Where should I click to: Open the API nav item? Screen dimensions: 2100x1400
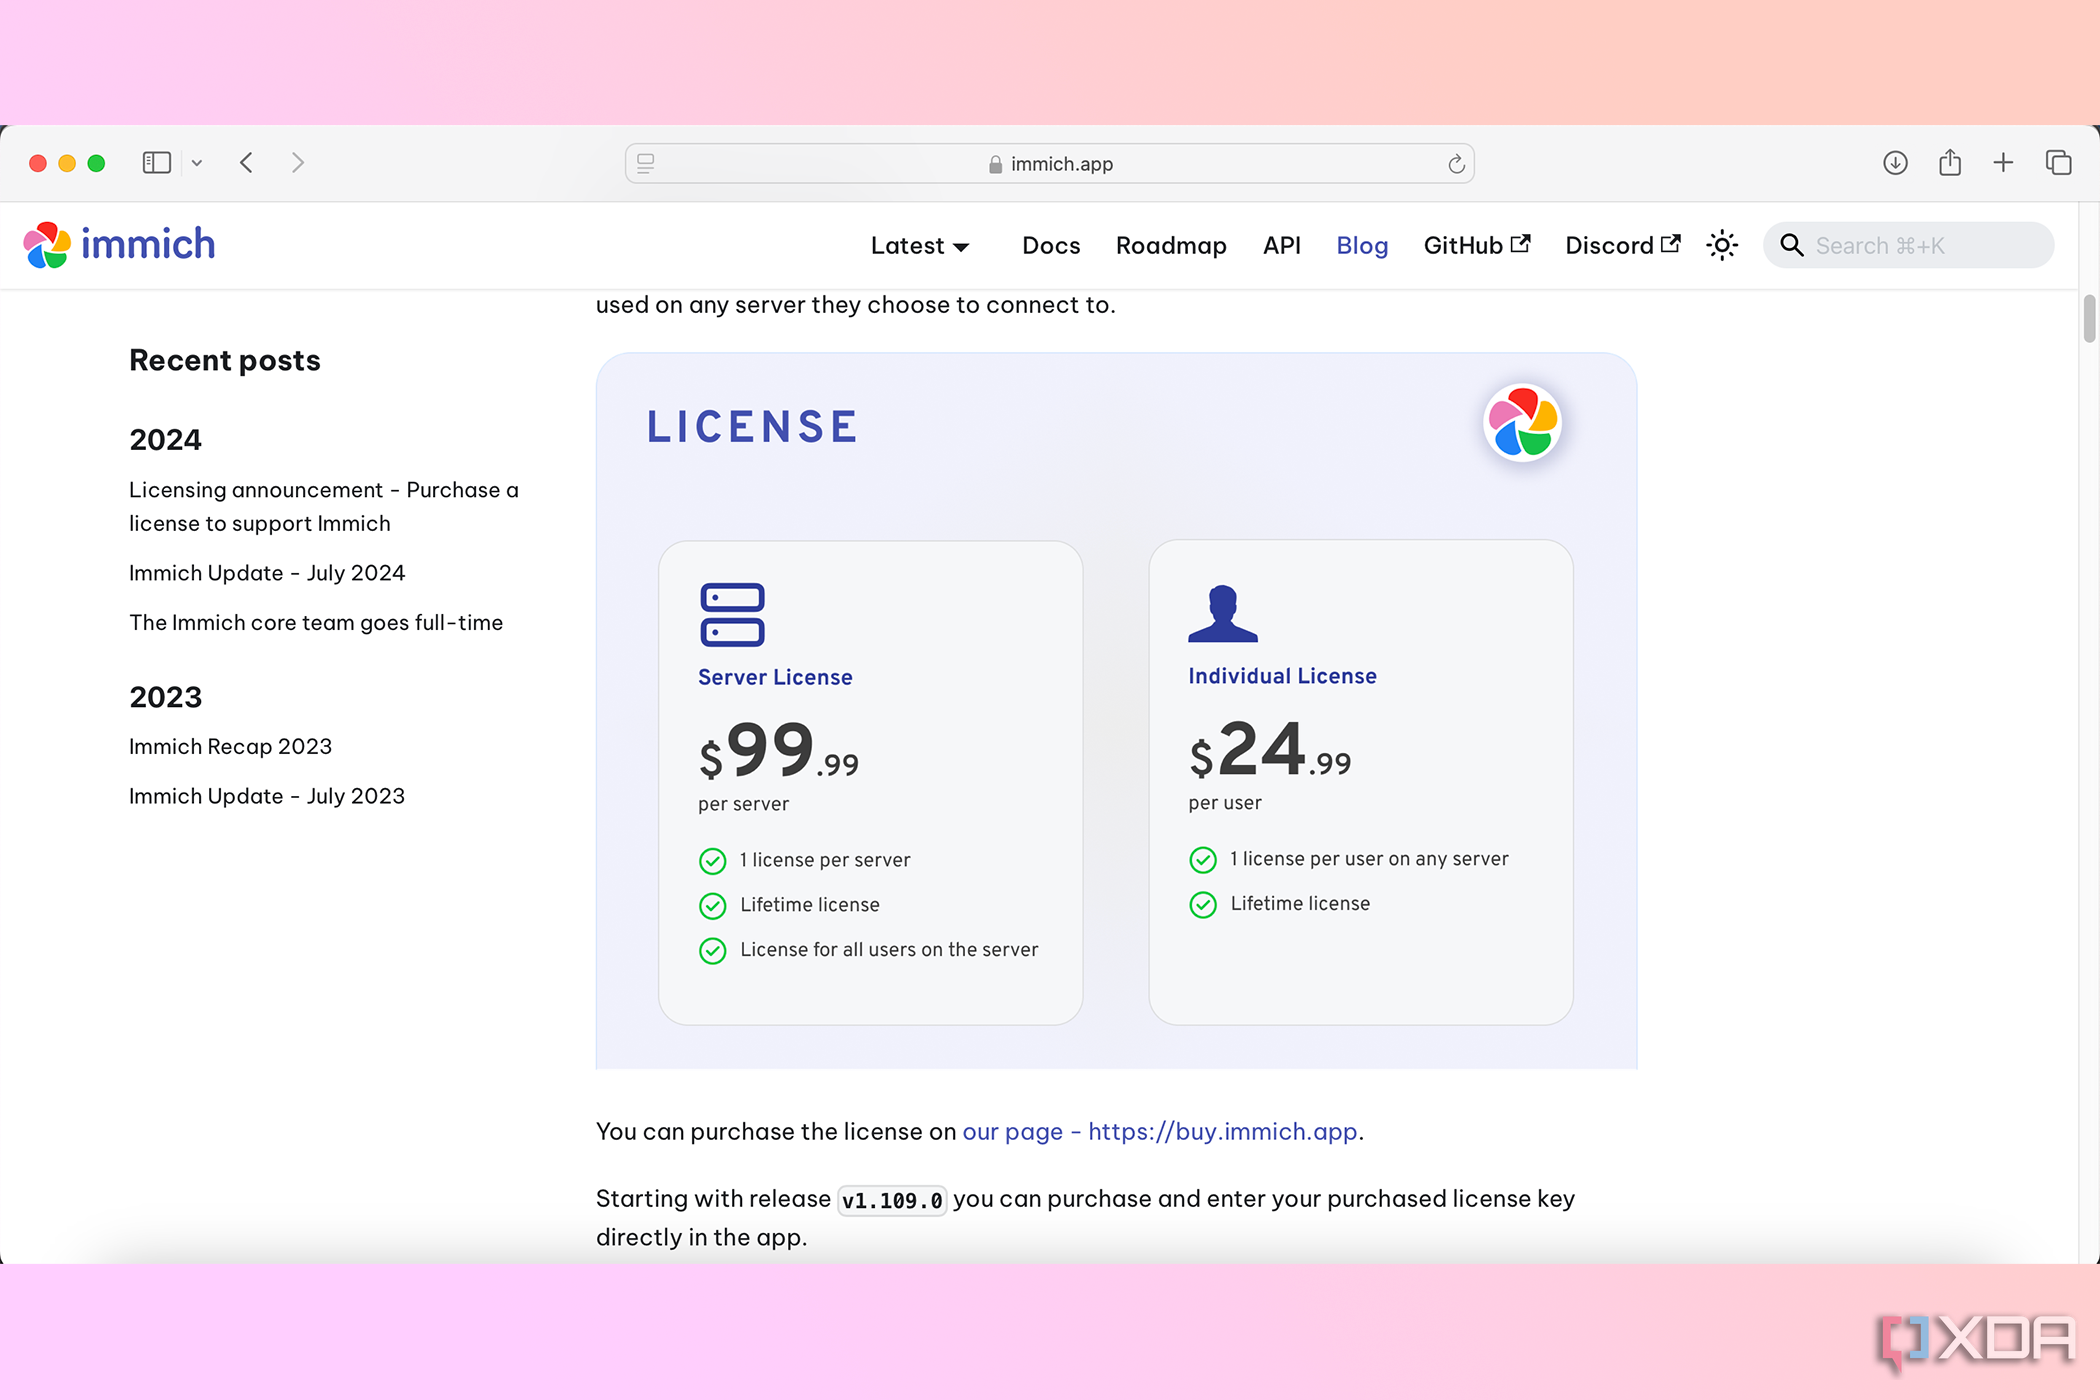point(1282,246)
